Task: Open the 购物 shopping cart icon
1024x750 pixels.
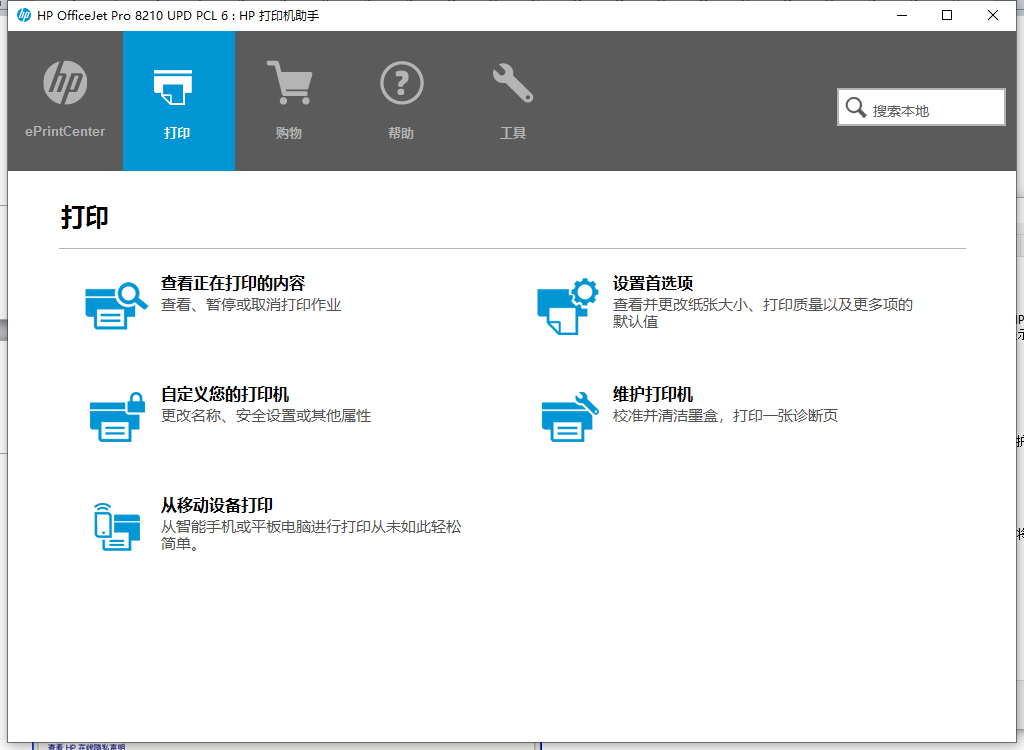Action: pyautogui.click(x=289, y=82)
